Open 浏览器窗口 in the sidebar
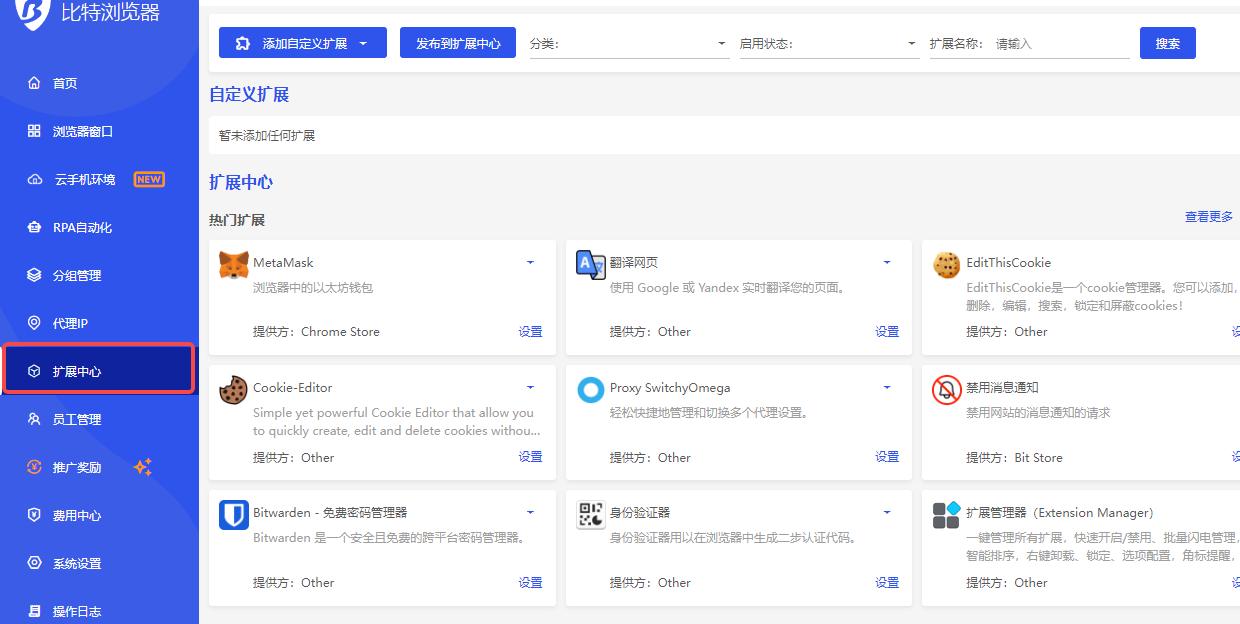 click(83, 132)
